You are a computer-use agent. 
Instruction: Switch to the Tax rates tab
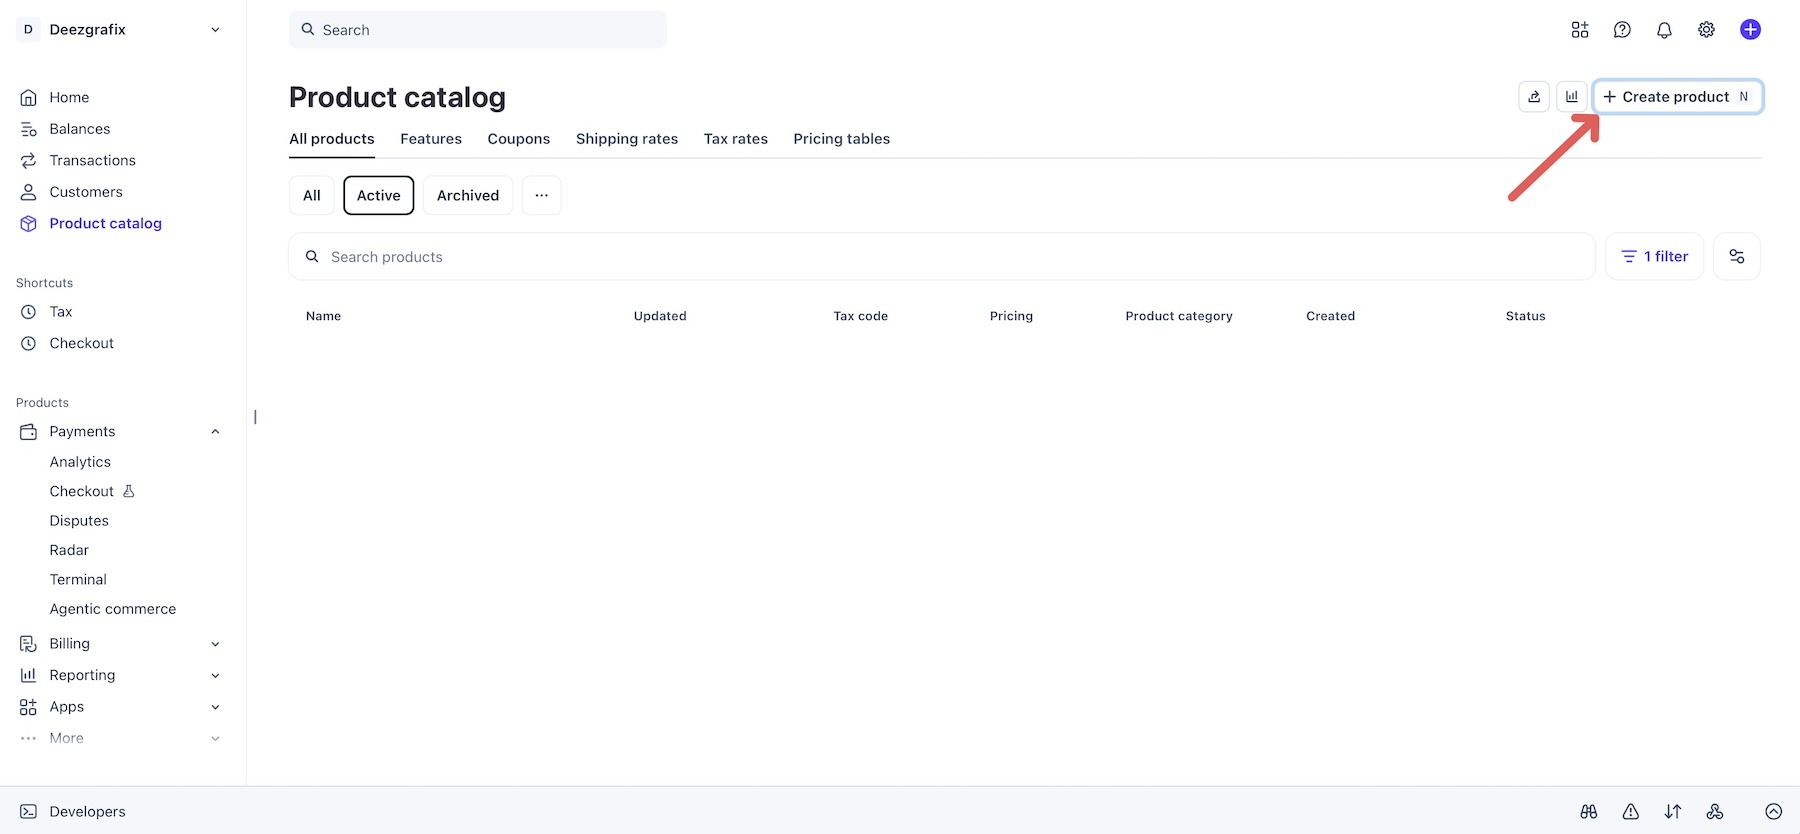[736, 139]
